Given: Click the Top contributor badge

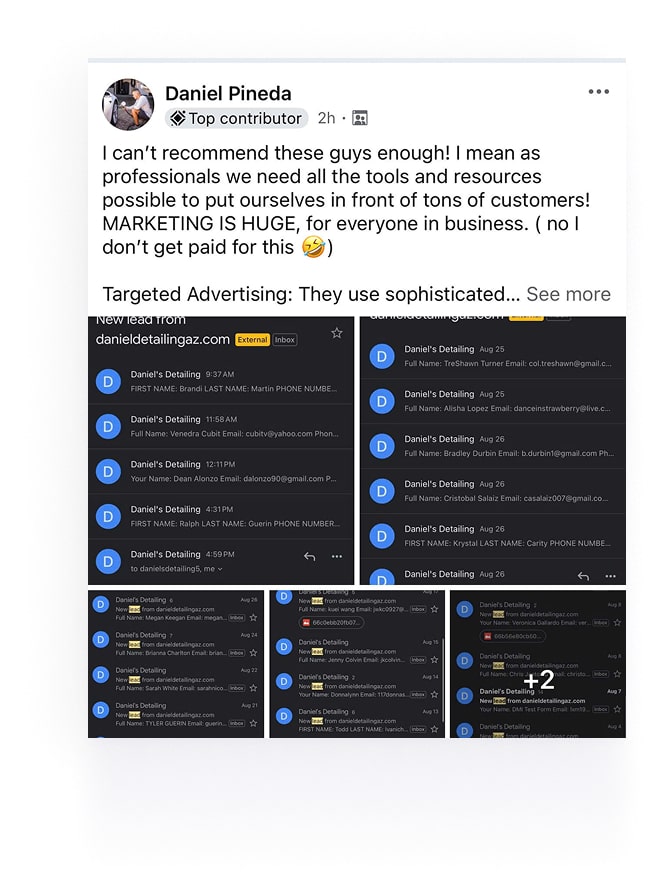Looking at the screenshot, I should pos(236,118).
